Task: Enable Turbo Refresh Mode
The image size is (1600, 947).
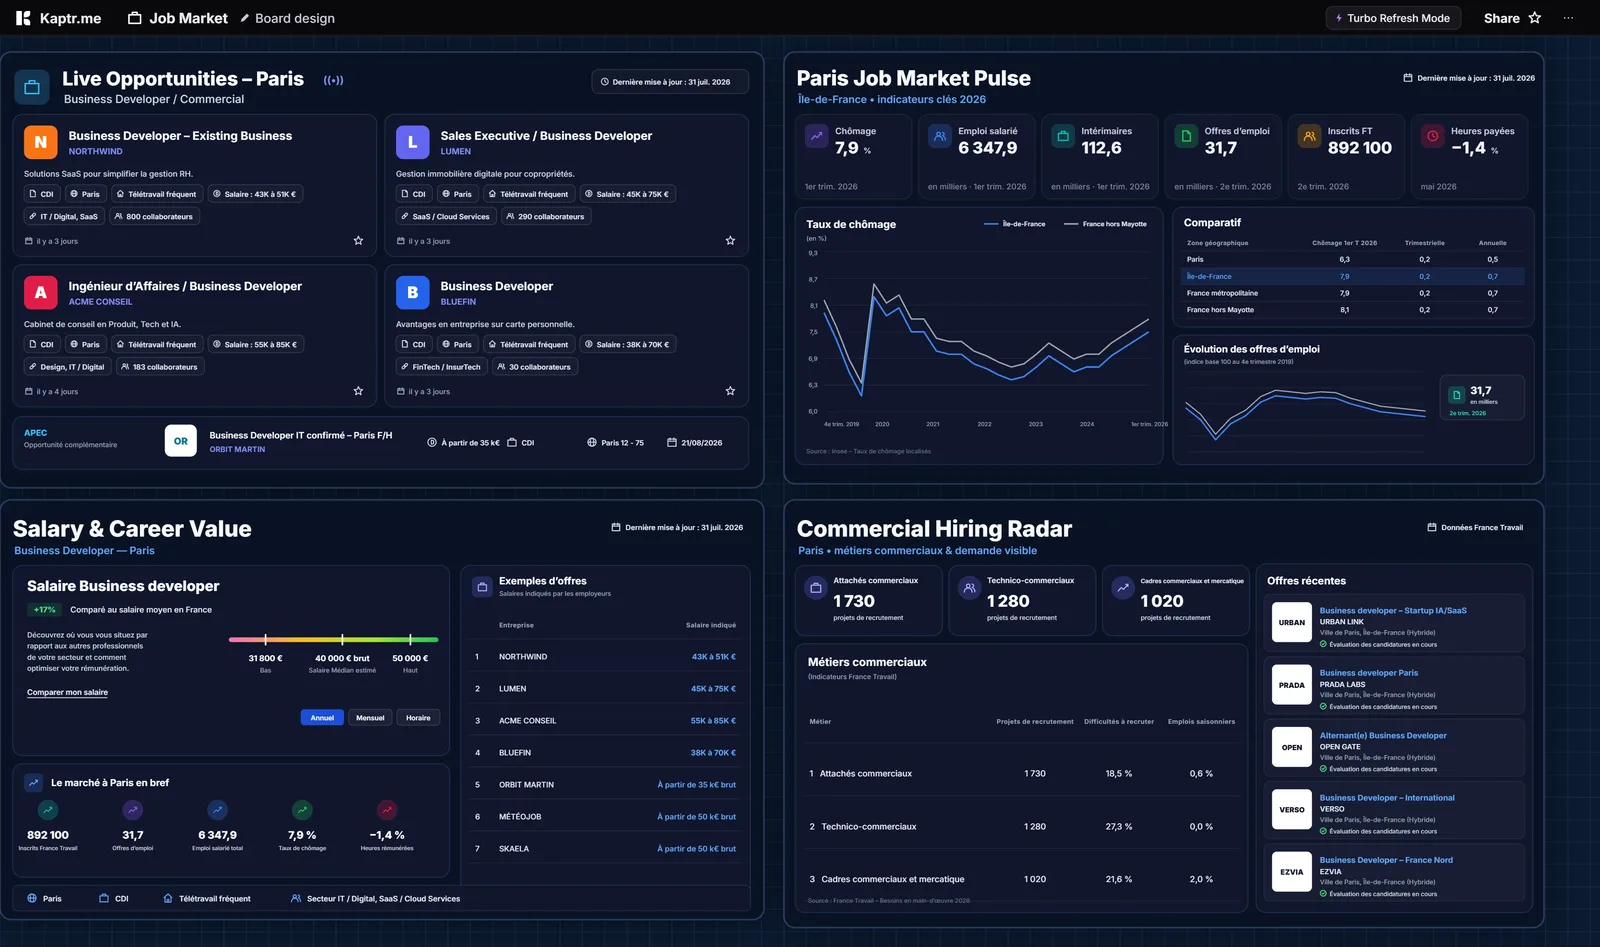Action: click(x=1393, y=18)
